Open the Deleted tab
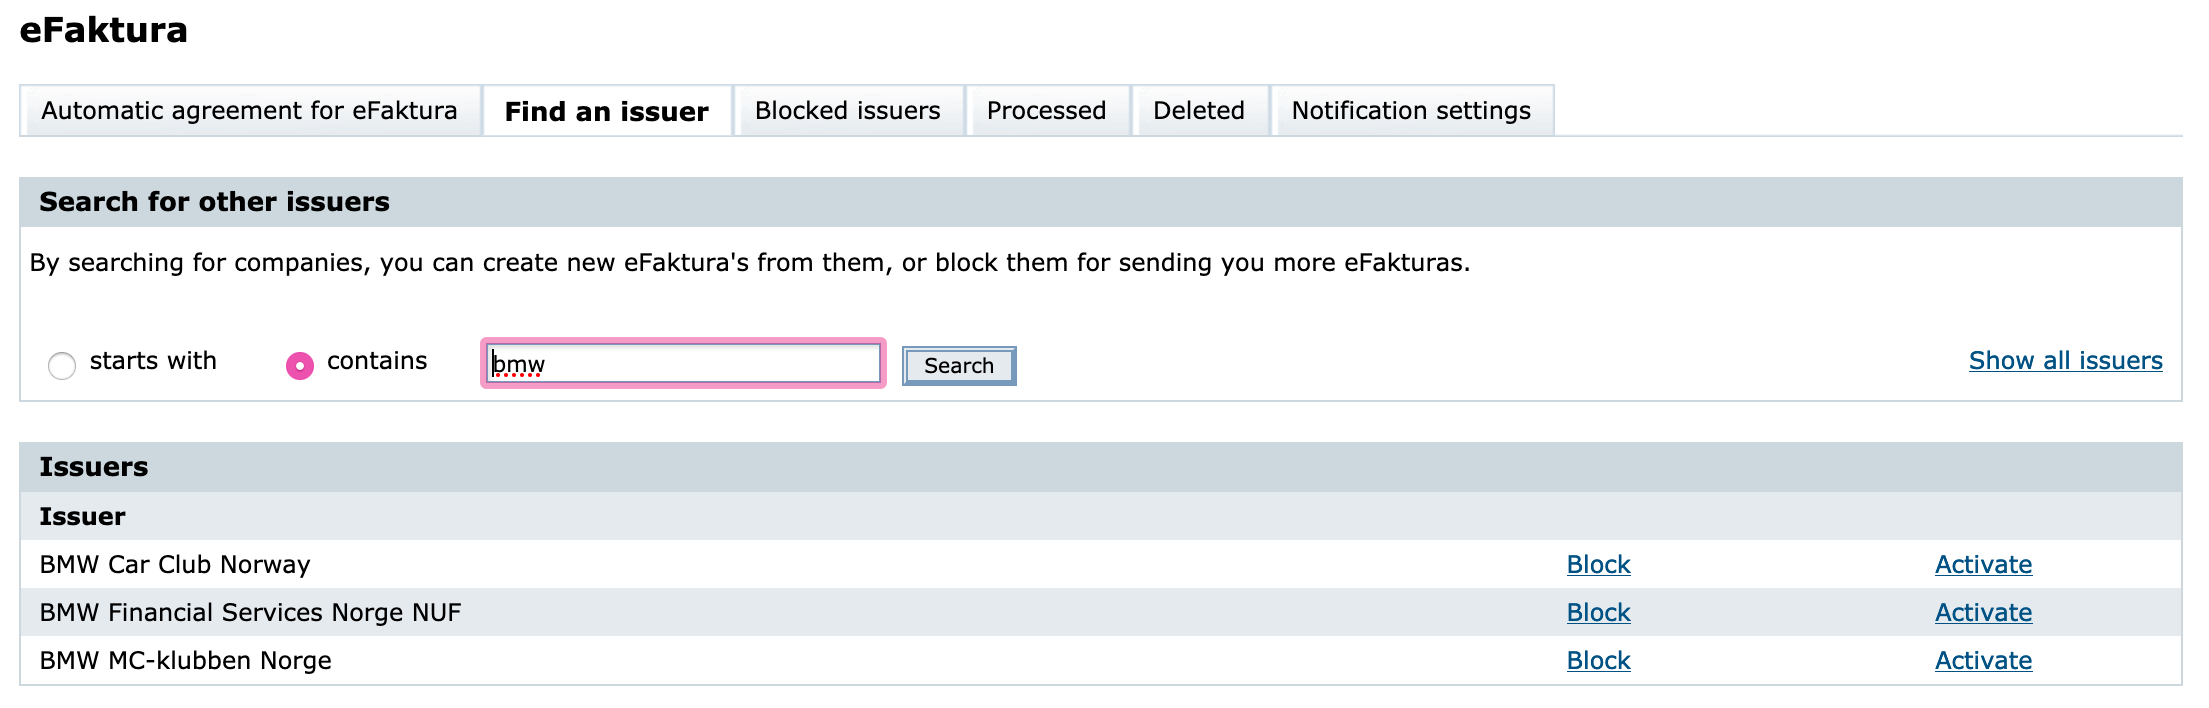This screenshot has height=708, width=2209. (1199, 110)
